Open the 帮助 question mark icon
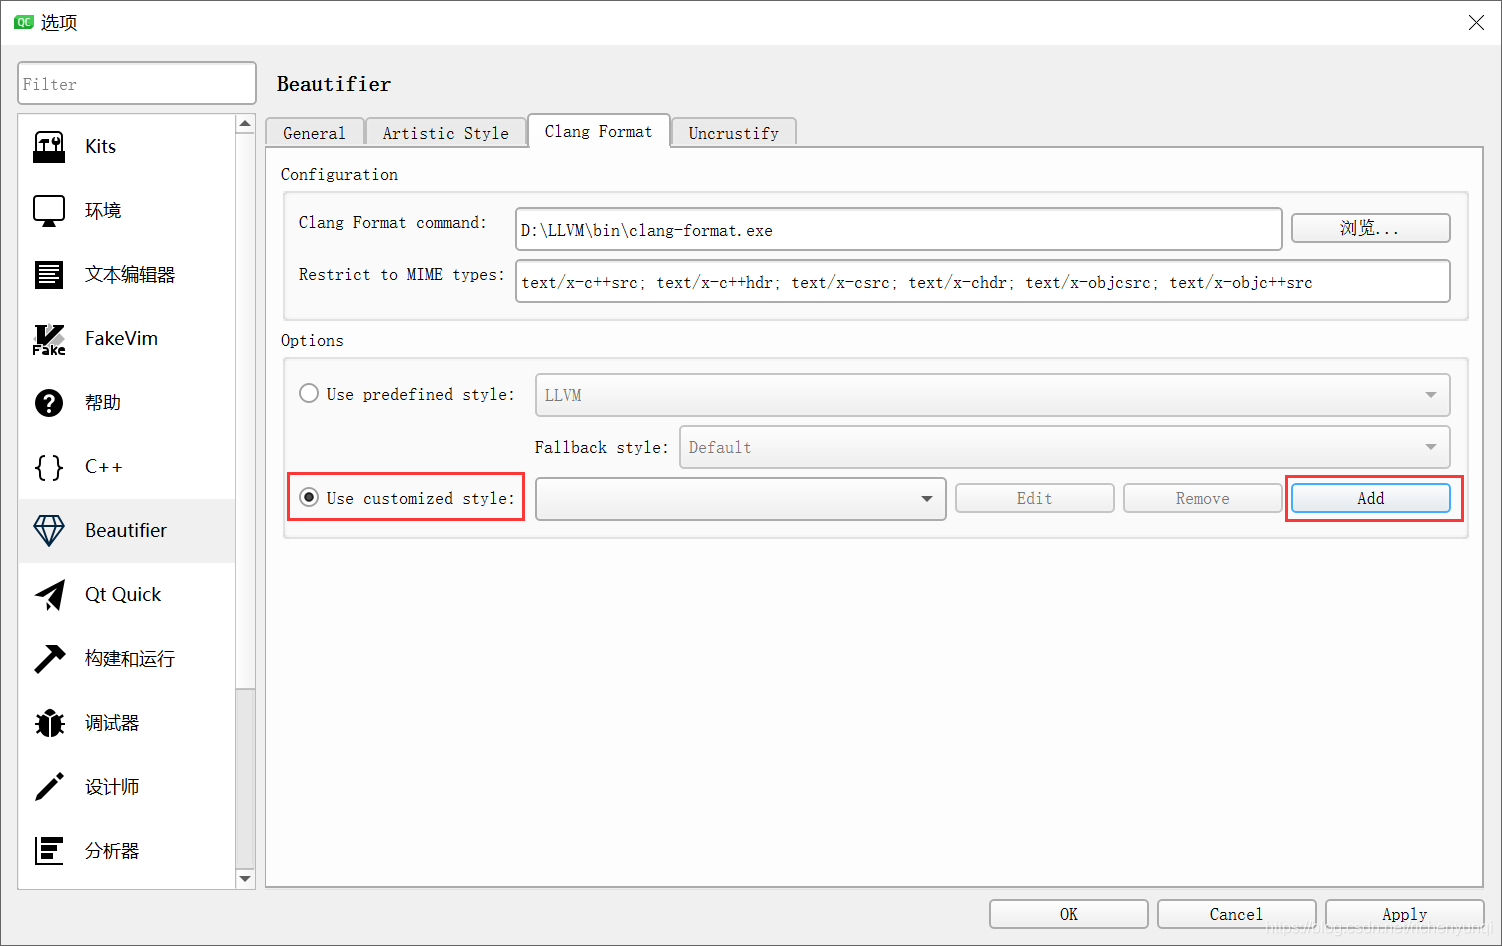The image size is (1502, 946). [x=49, y=403]
